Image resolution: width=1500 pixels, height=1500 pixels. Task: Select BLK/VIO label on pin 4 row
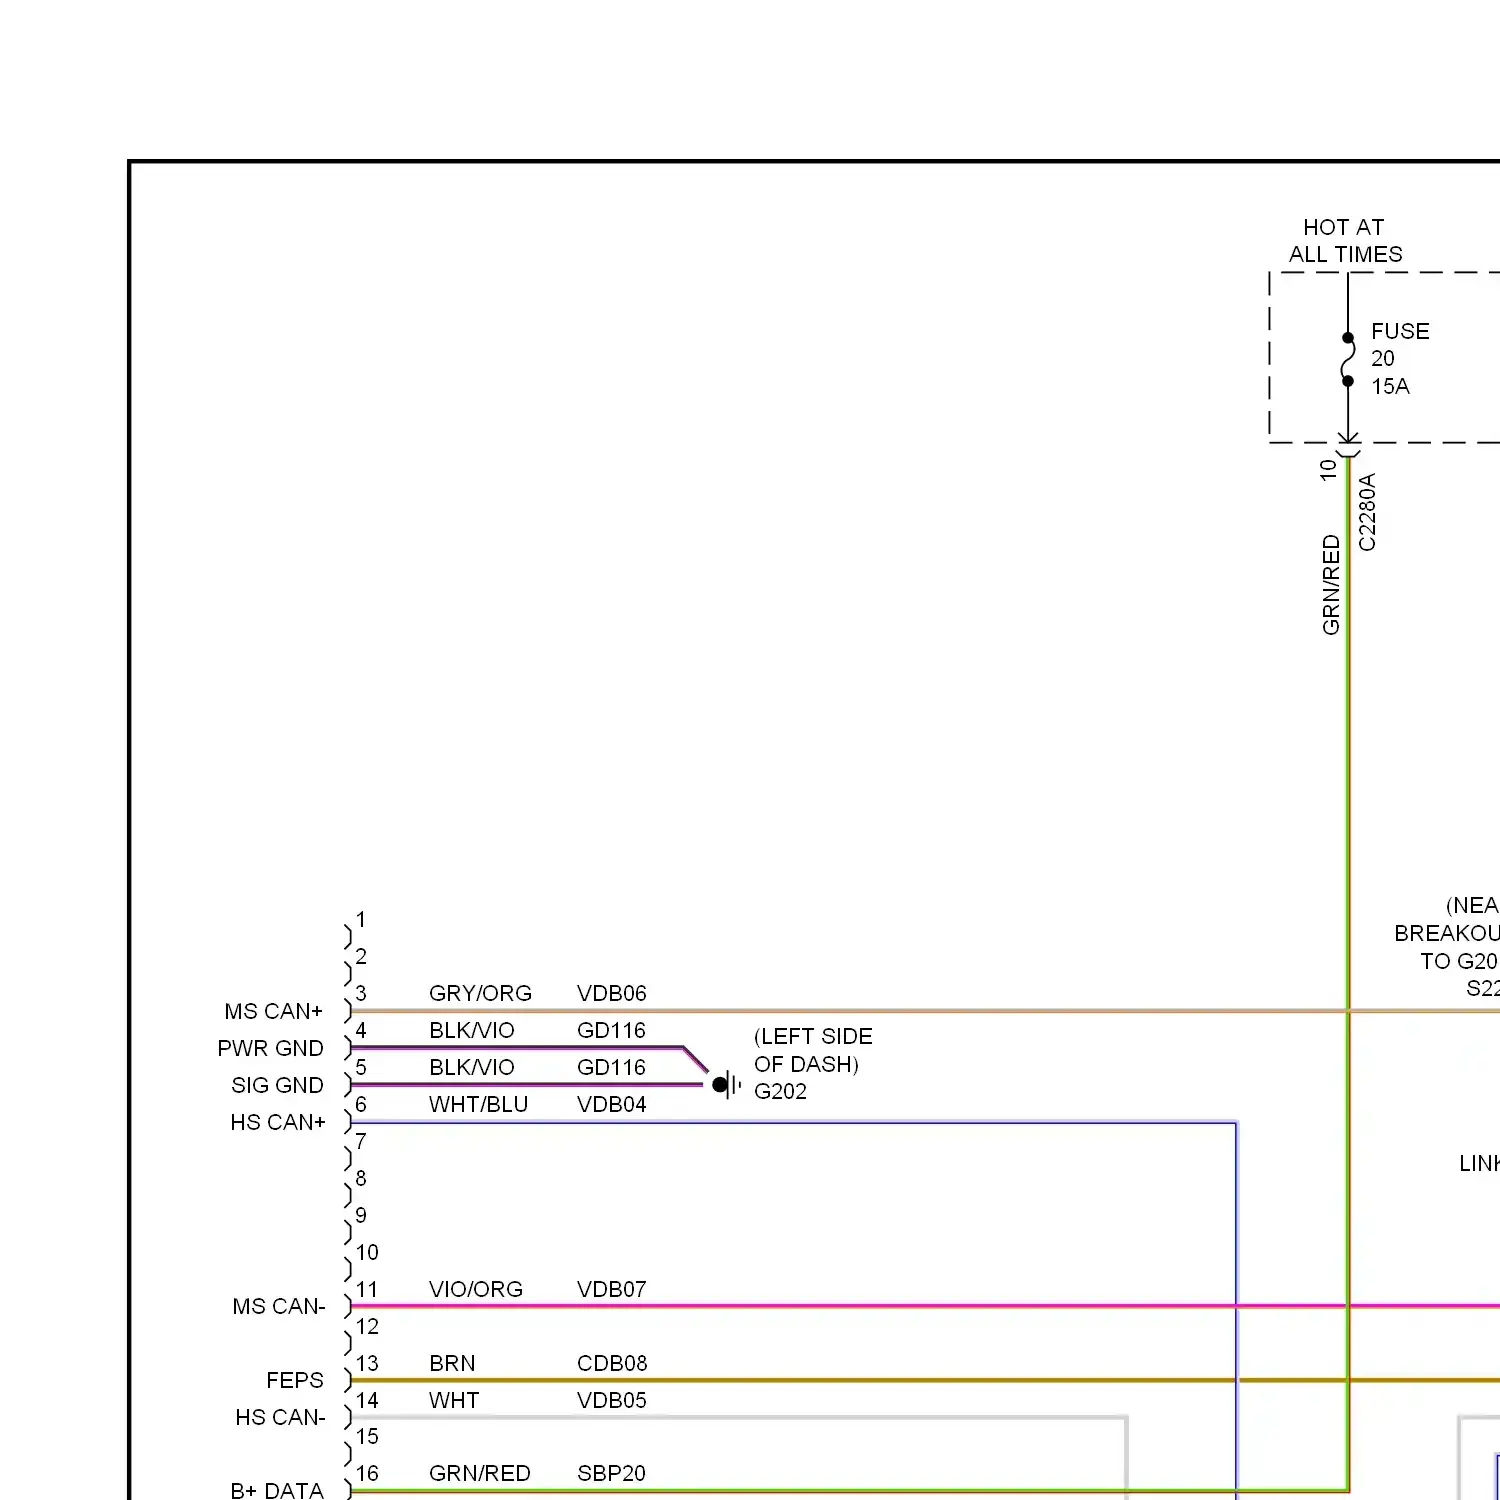click(472, 1030)
